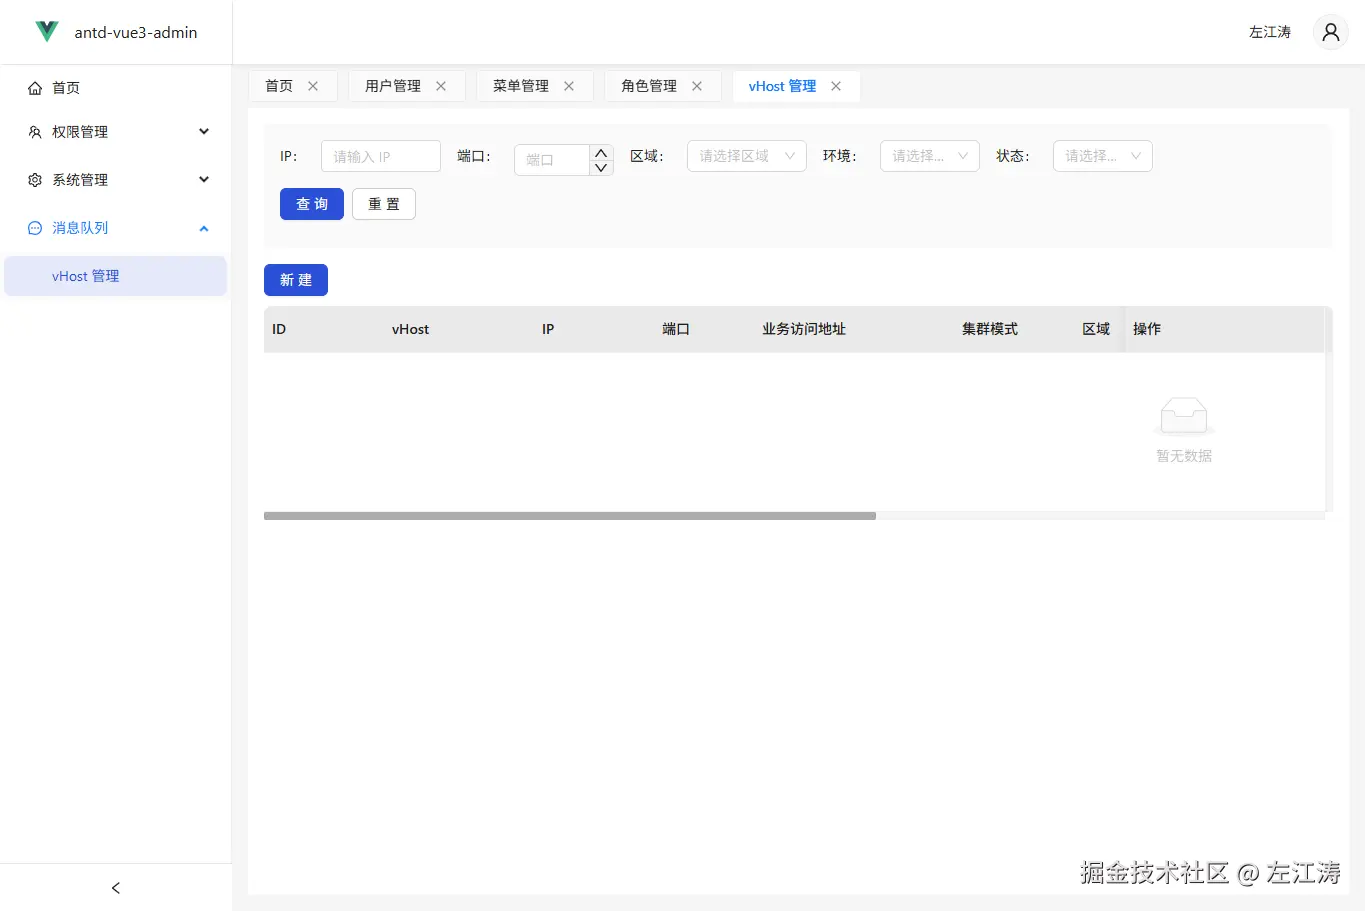Click the 权限管理 permissions icon
The image size is (1365, 911).
(35, 131)
